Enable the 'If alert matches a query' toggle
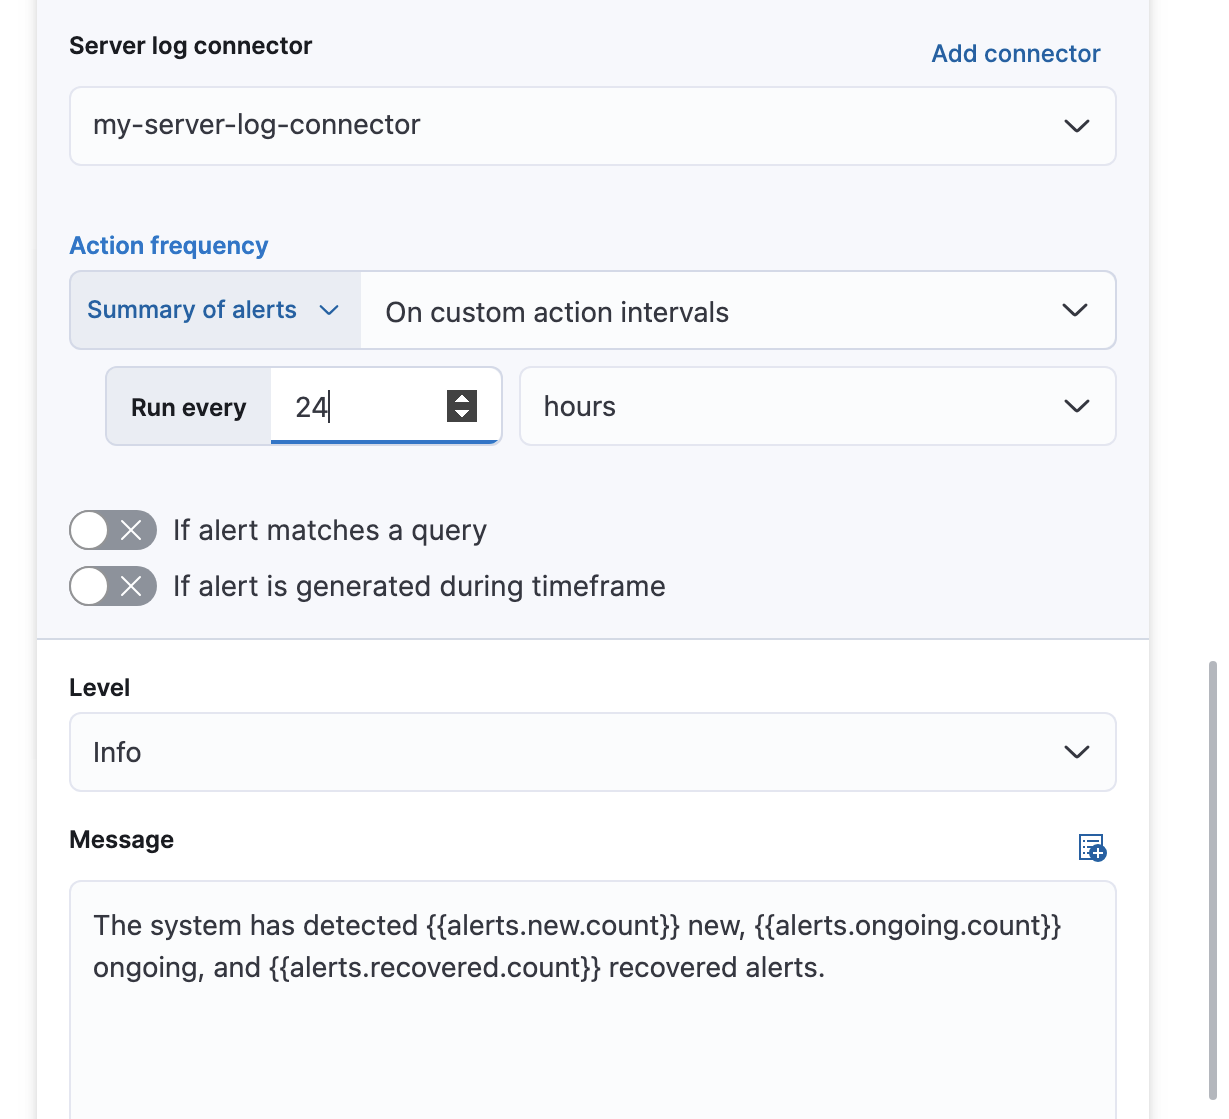Screen dimensions: 1229x1119 pos(113,530)
